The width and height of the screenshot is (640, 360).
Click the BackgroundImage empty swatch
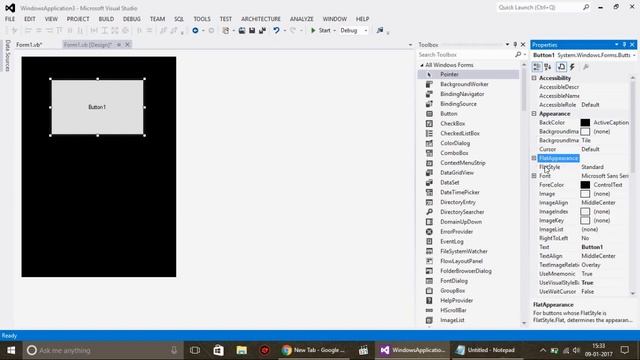(585, 131)
